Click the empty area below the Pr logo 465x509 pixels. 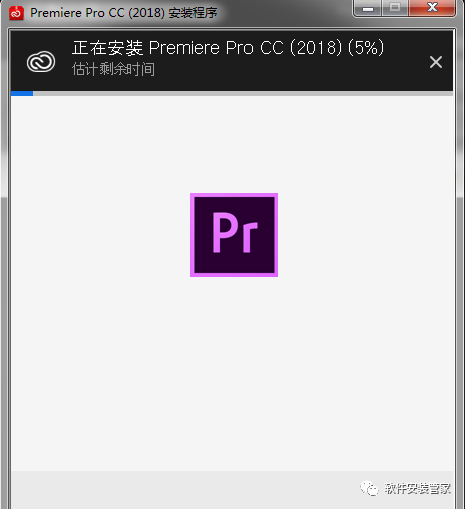click(234, 373)
